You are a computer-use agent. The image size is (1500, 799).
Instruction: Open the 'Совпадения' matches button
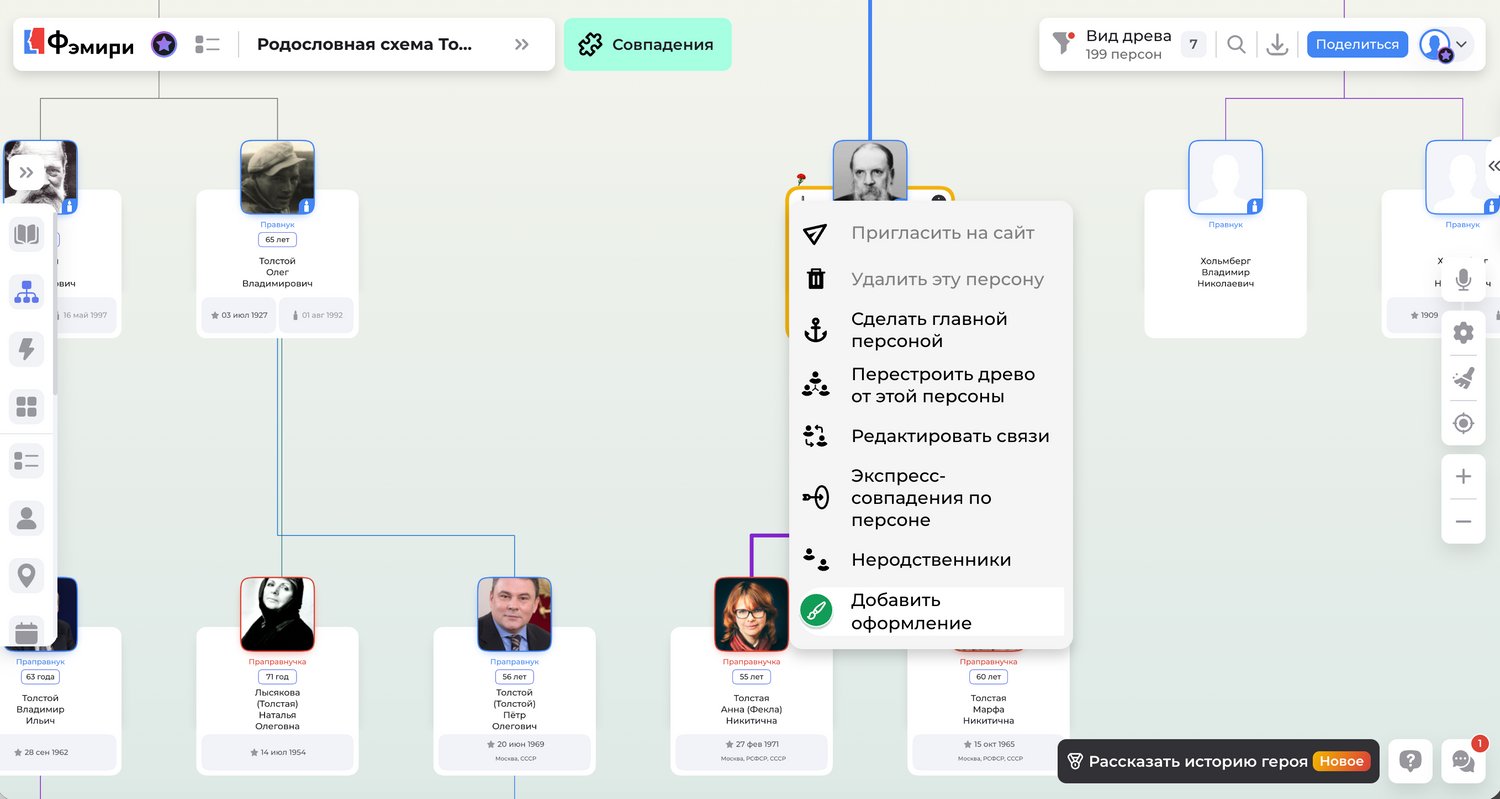click(647, 45)
